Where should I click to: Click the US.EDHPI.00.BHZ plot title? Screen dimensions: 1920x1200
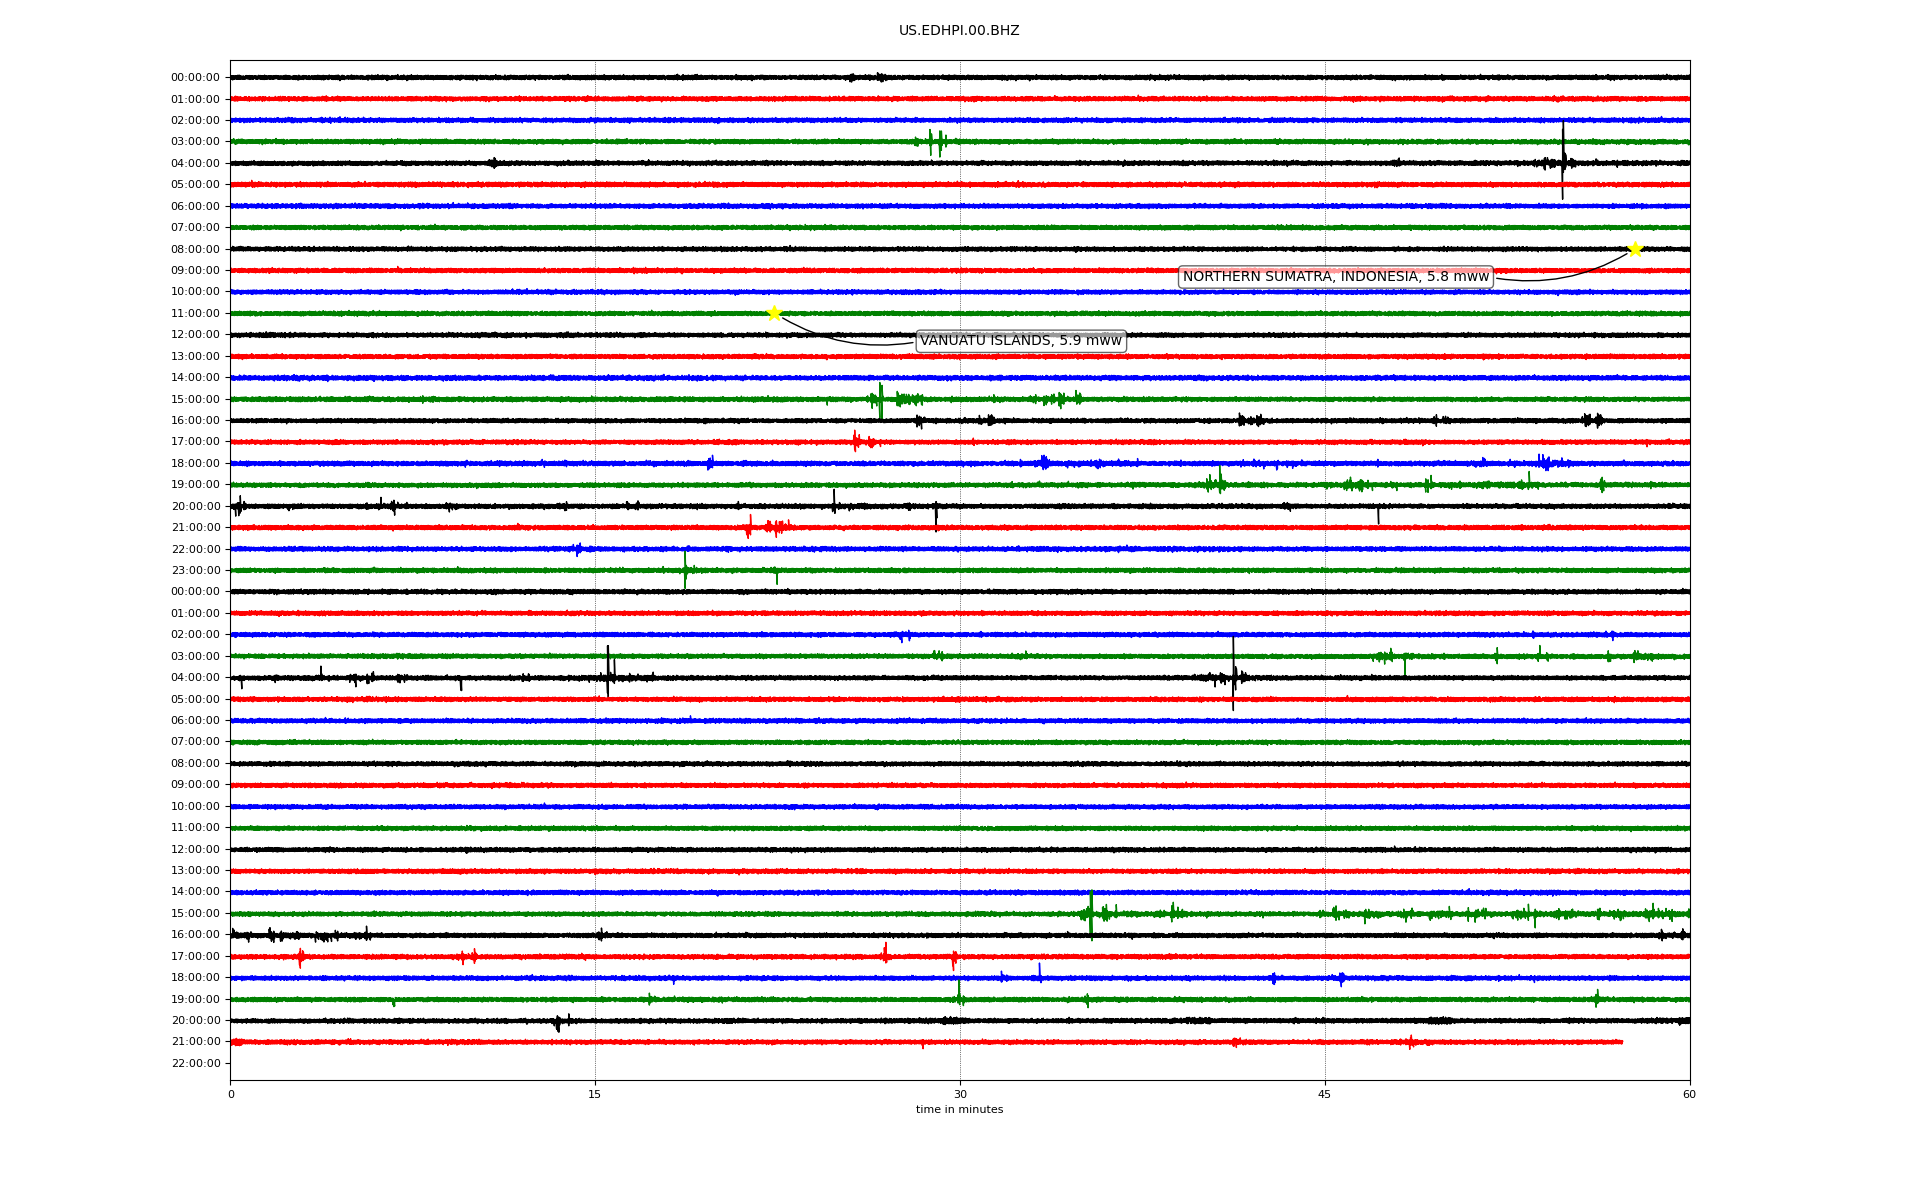tap(959, 31)
